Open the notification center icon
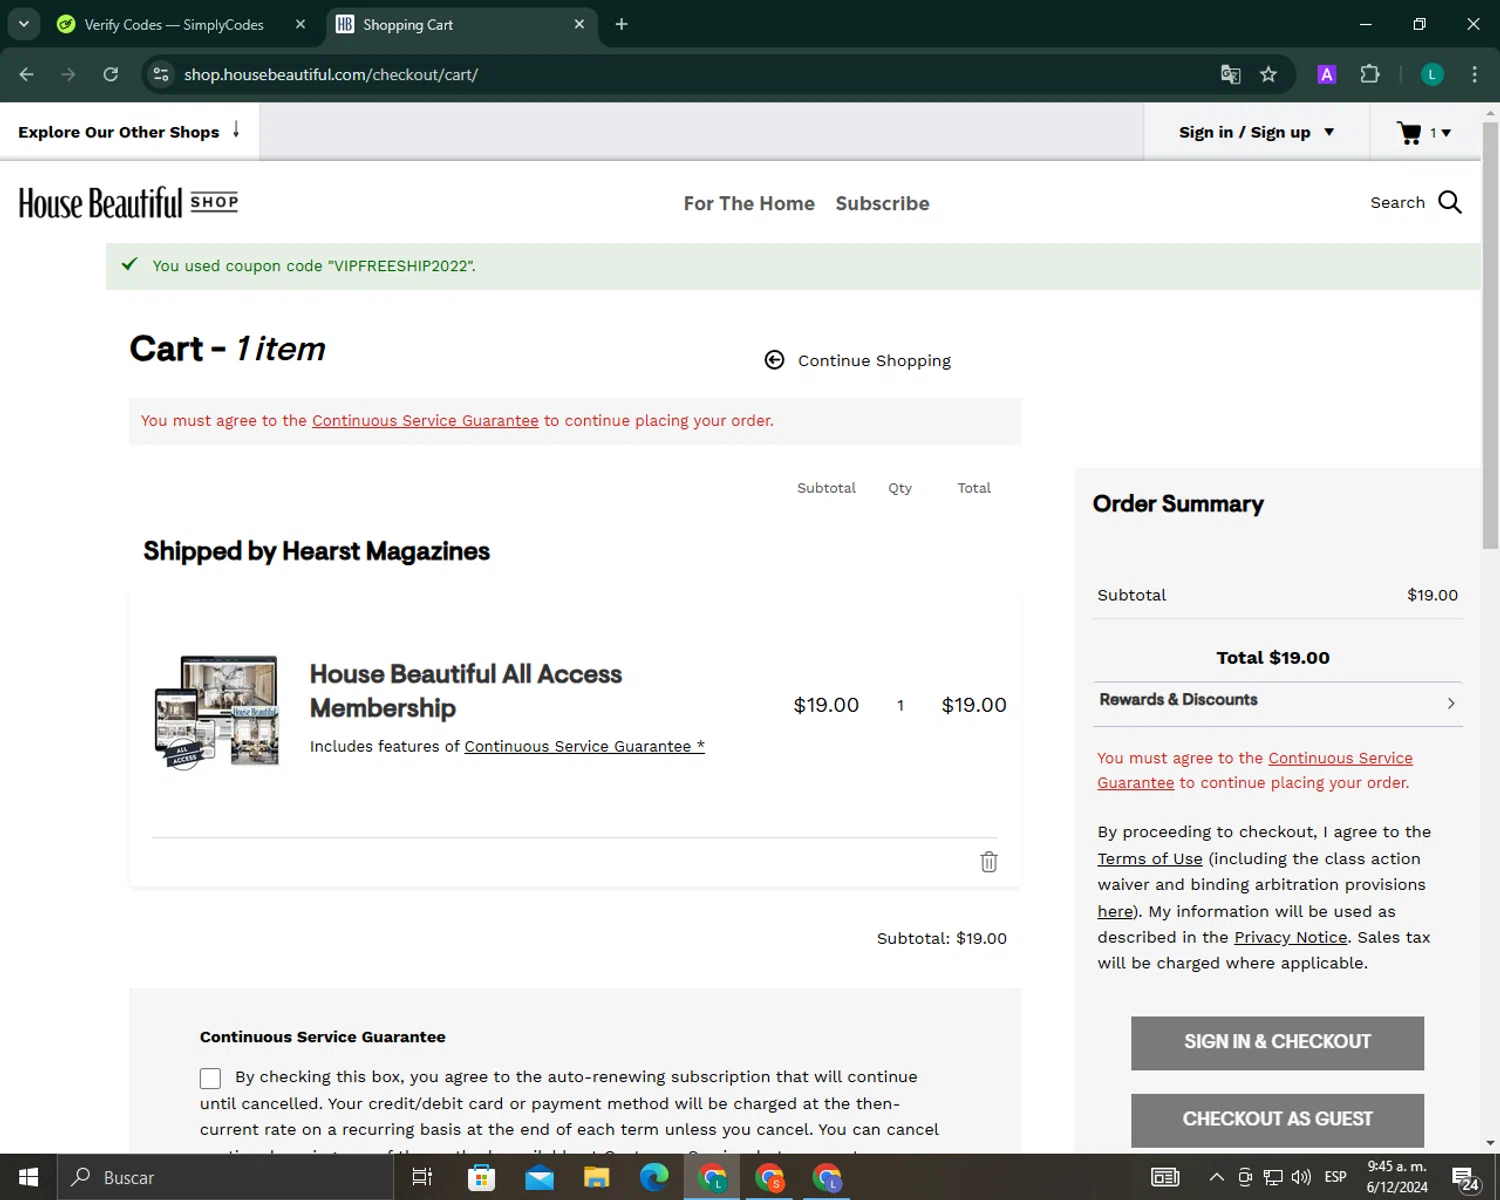Viewport: 1500px width, 1200px height. (1466, 1178)
